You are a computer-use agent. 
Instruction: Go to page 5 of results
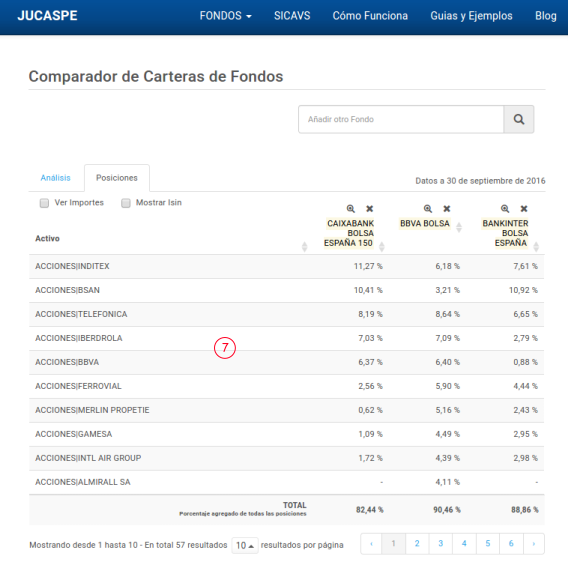click(x=488, y=544)
